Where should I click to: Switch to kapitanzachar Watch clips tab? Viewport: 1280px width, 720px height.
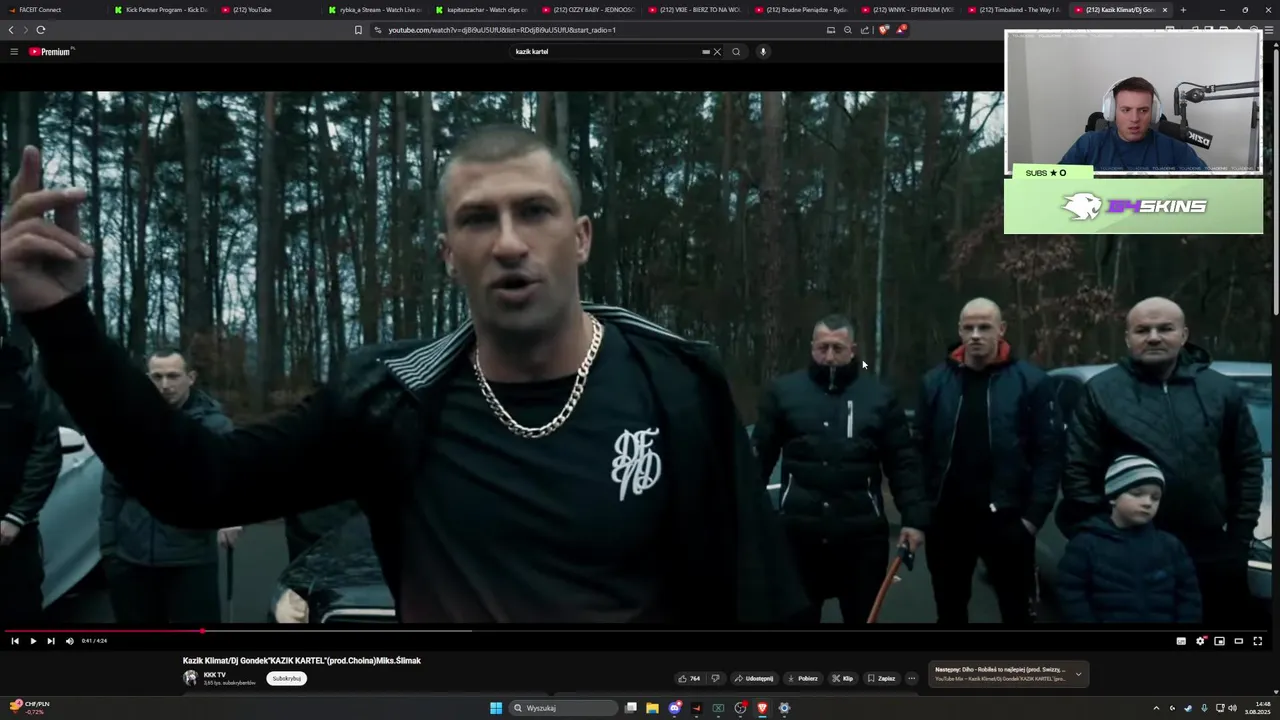coord(481,10)
